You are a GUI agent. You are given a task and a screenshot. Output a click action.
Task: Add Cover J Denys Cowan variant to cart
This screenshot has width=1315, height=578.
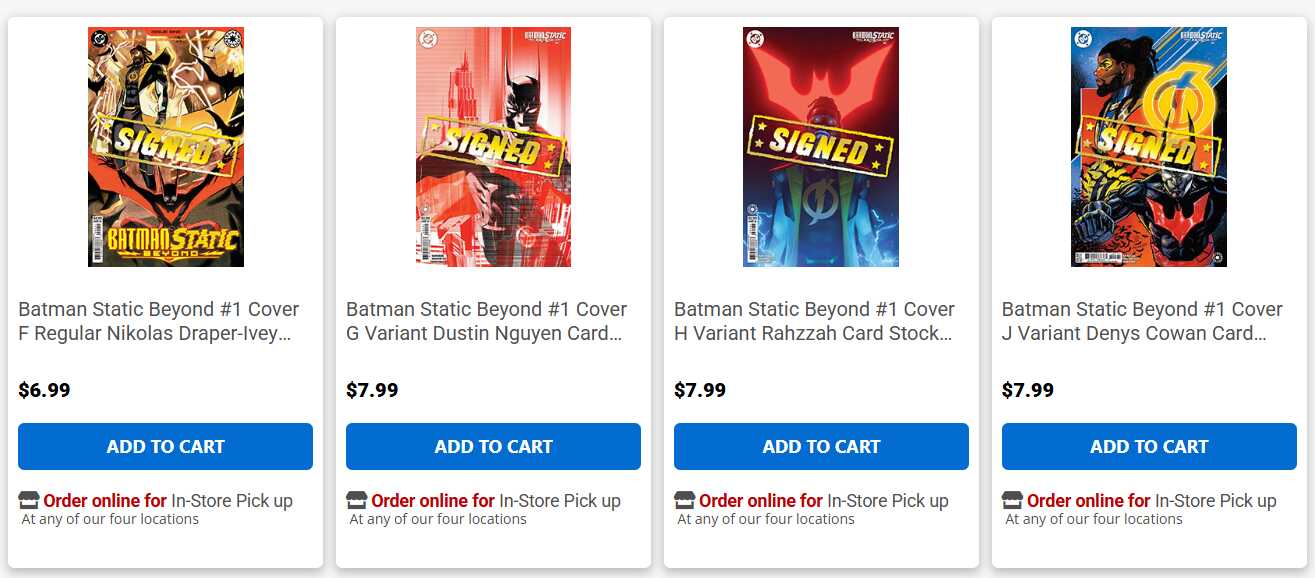[x=1149, y=447]
